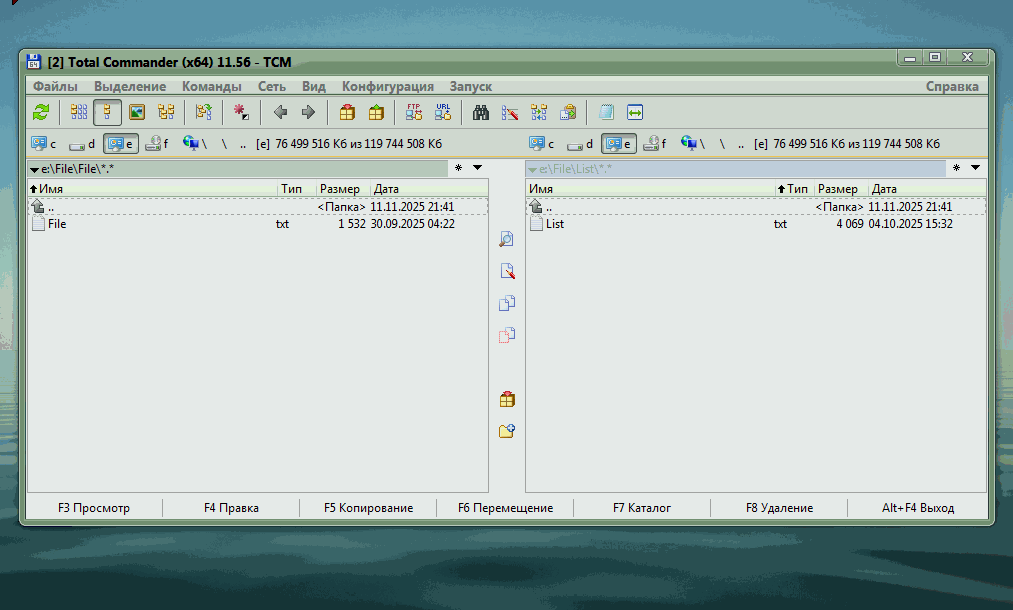The image size is (1013, 610).
Task: Click the FTP connect toolbar icon
Action: tap(414, 112)
